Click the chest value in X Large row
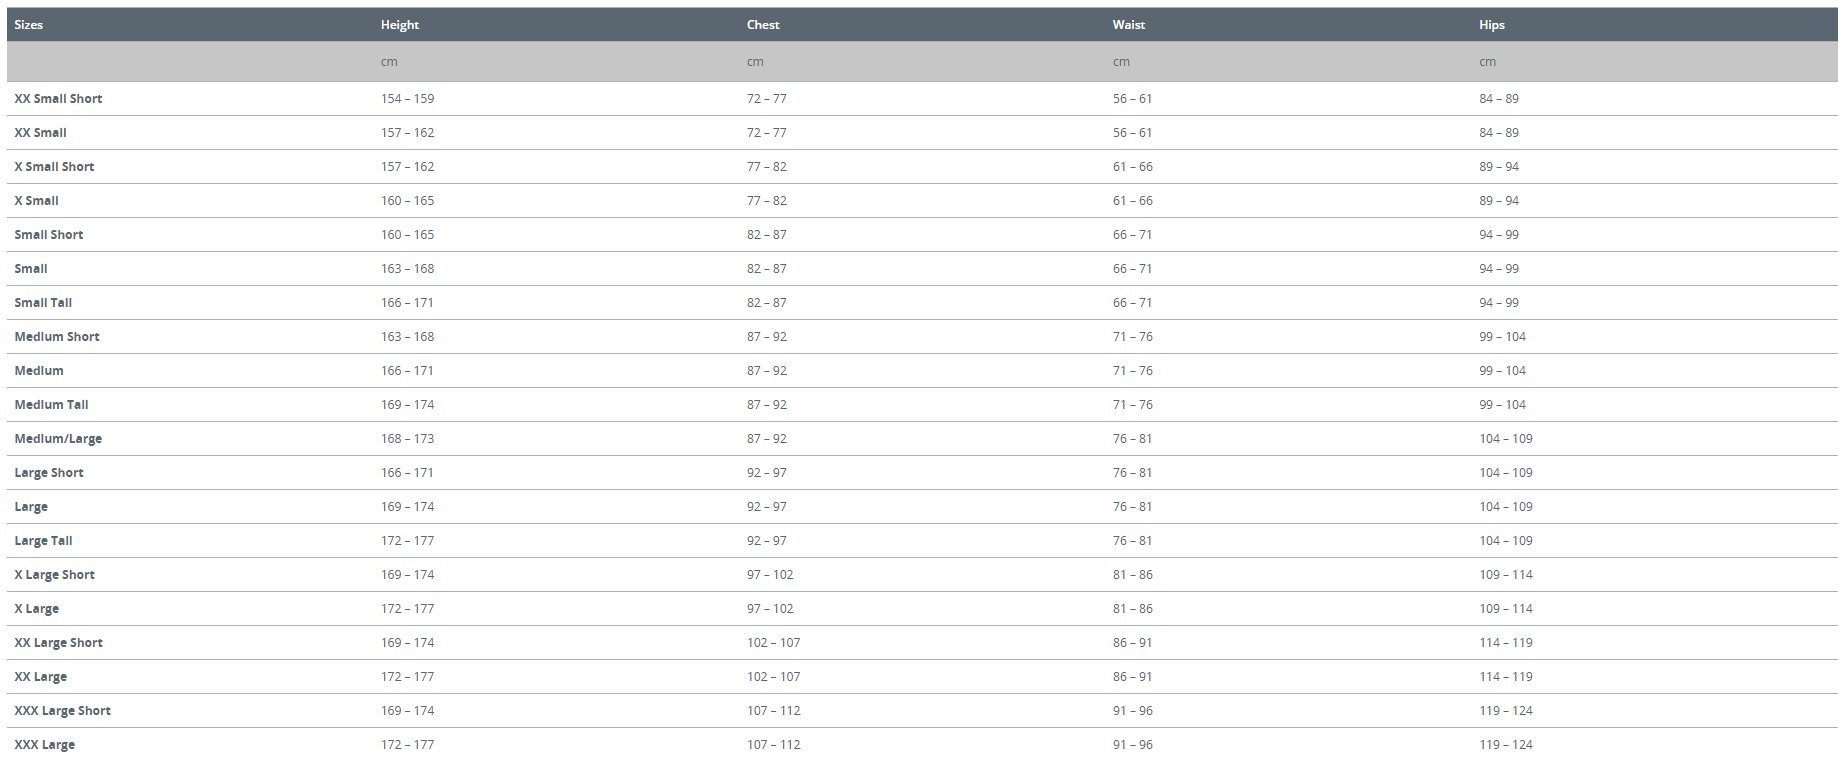 tap(770, 609)
